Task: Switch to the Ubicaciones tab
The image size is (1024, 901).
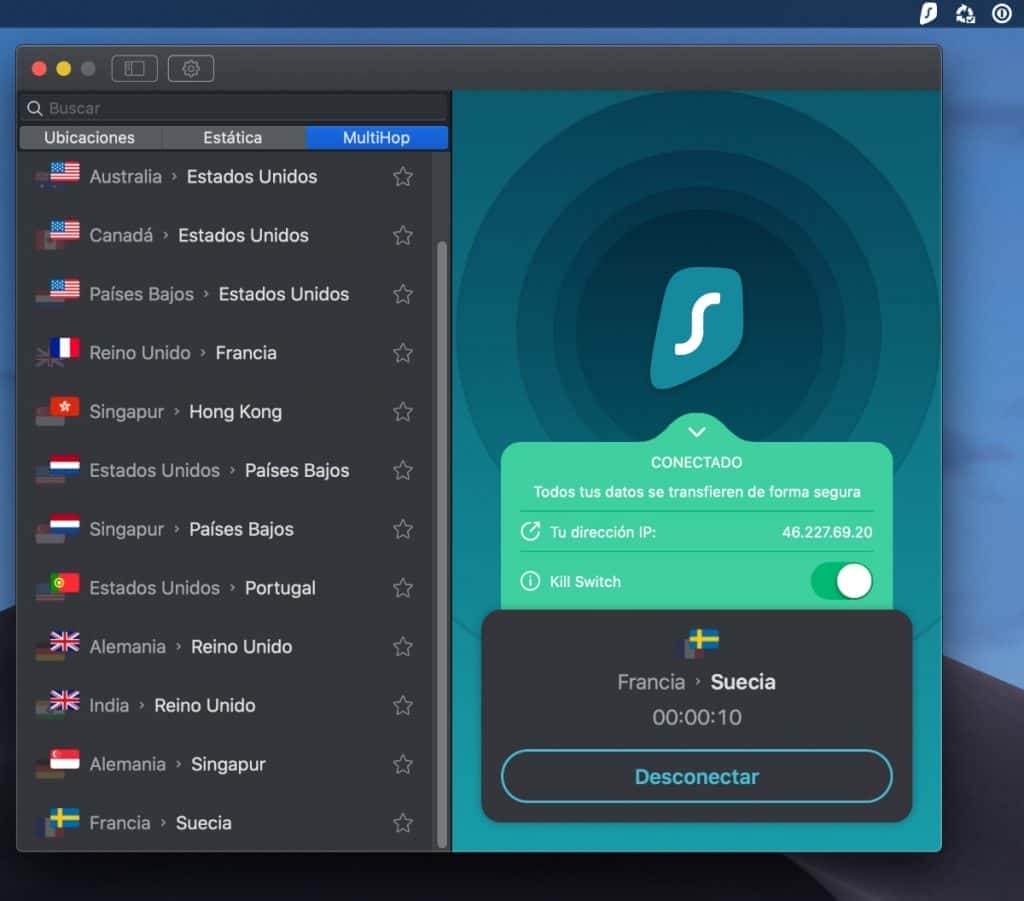Action: (x=90, y=138)
